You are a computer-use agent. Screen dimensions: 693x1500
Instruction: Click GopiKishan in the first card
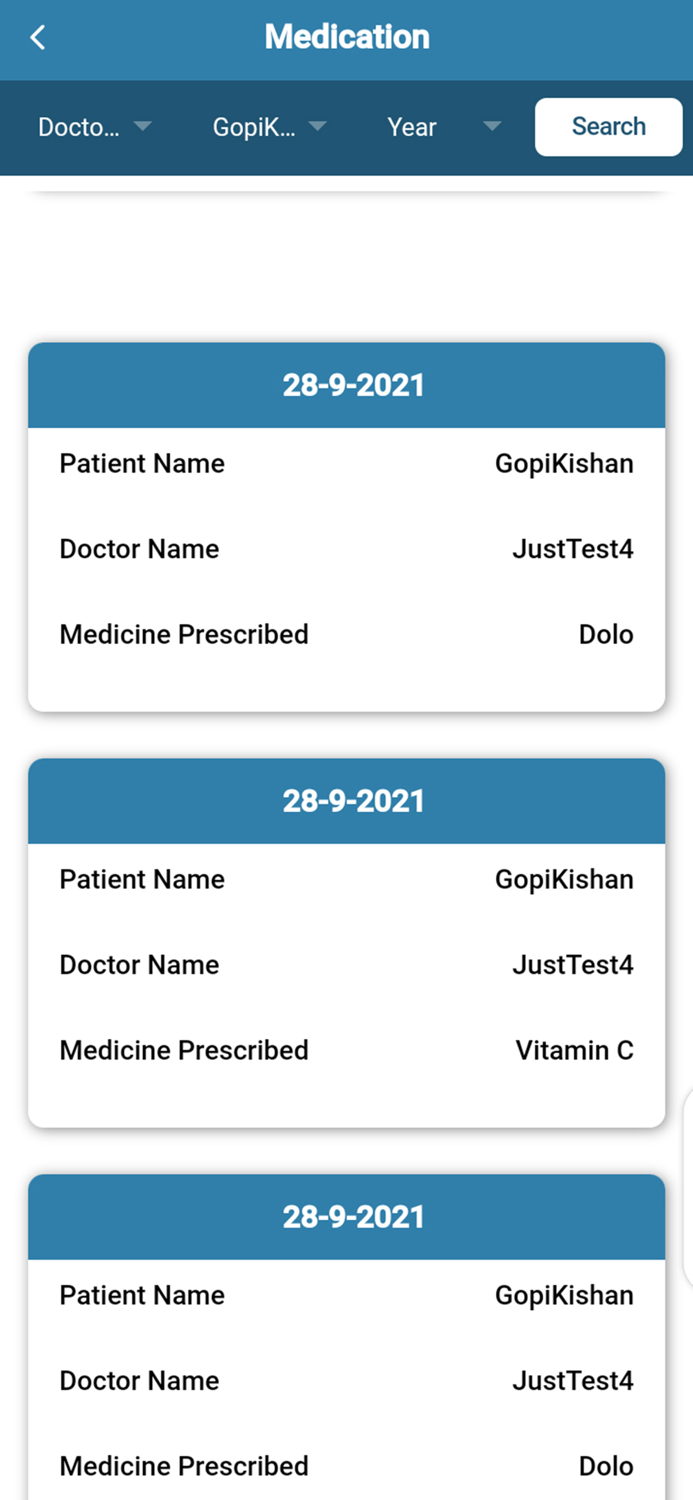tap(564, 463)
